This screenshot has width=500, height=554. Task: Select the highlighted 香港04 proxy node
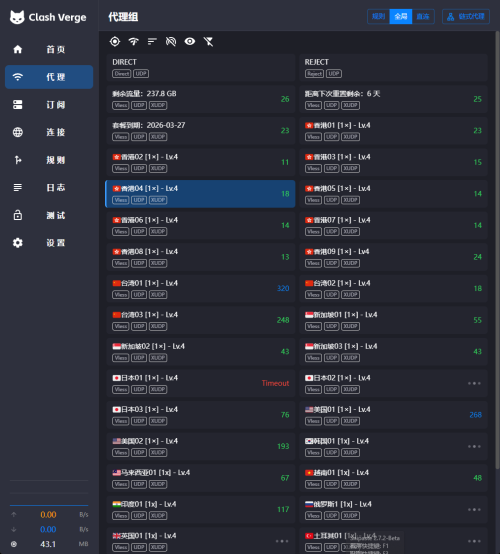click(200, 194)
